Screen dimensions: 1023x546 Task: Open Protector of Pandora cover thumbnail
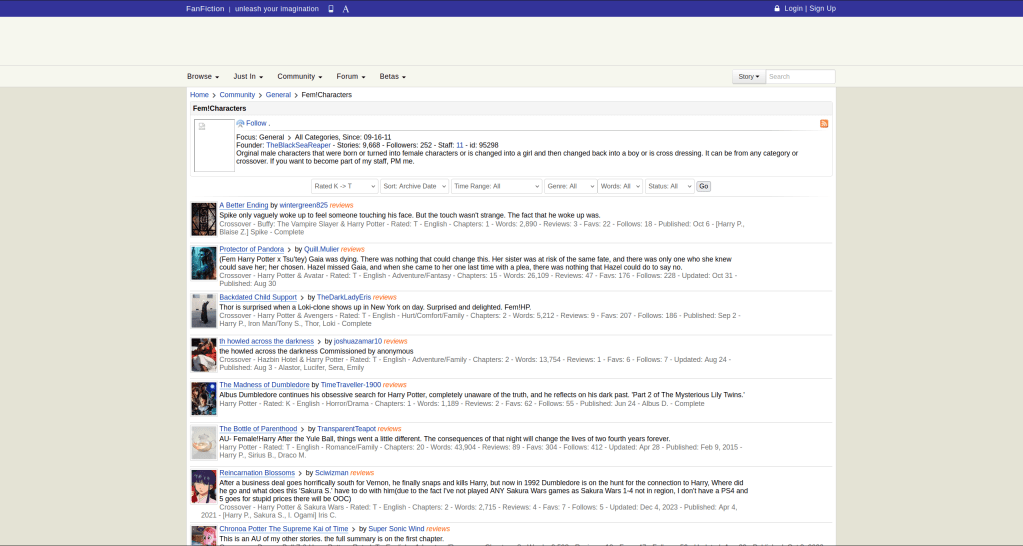pyautogui.click(x=204, y=263)
